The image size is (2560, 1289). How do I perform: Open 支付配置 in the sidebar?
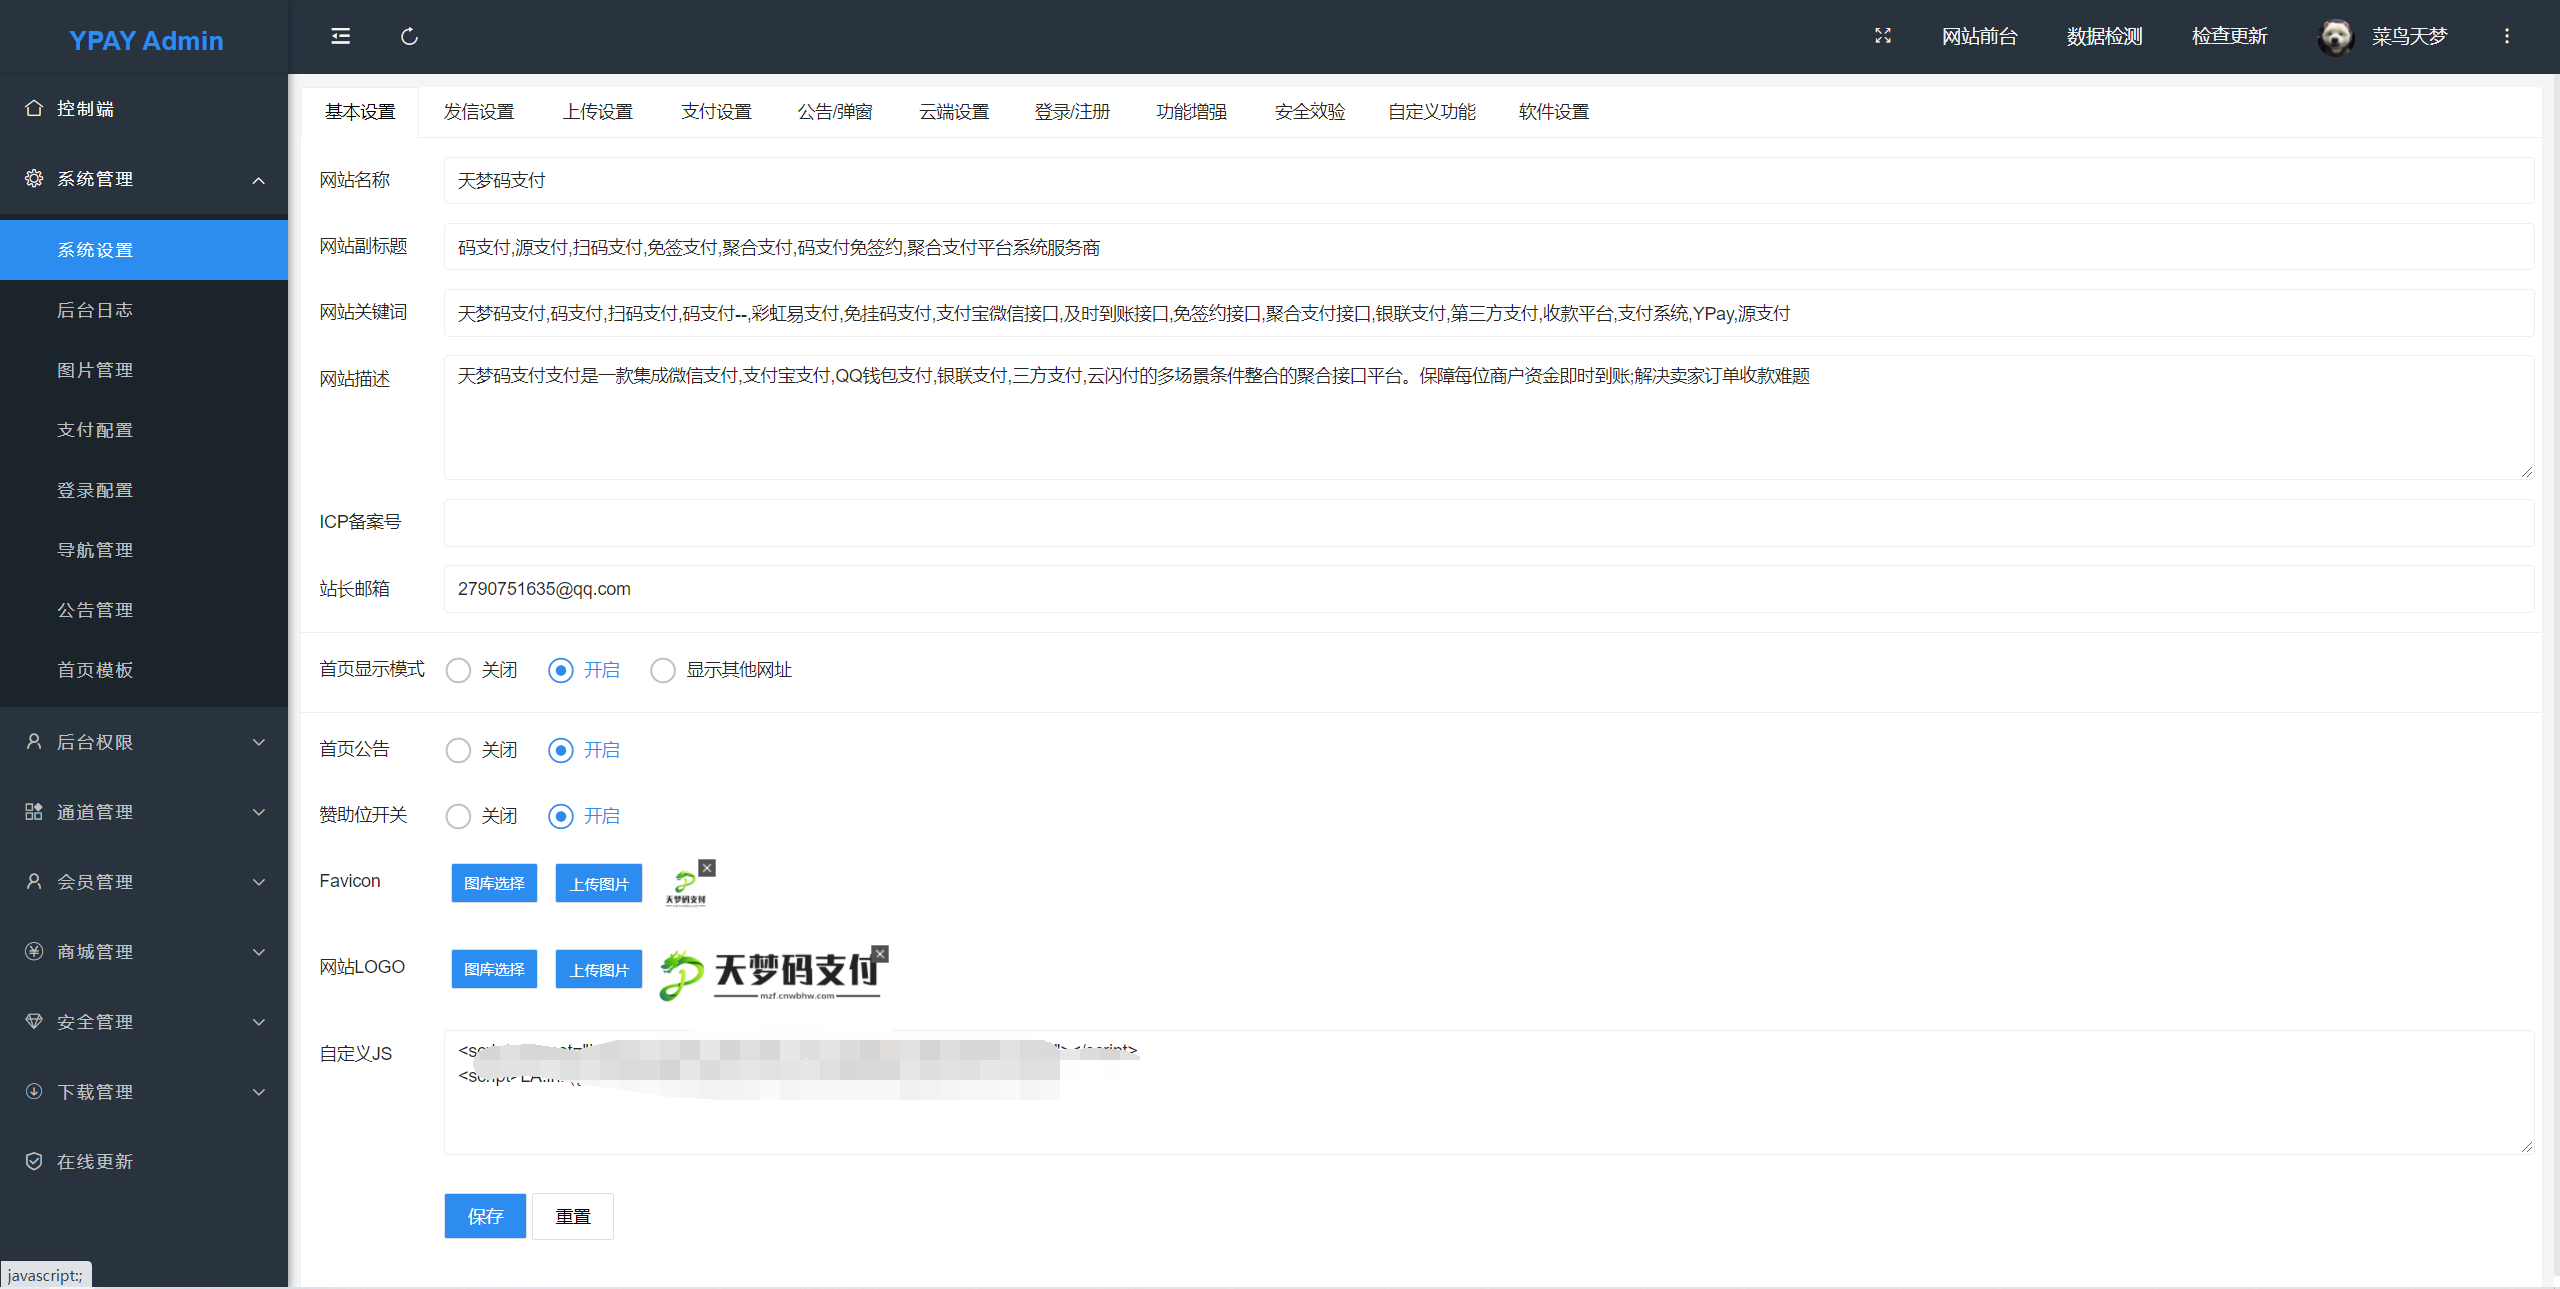pos(144,430)
